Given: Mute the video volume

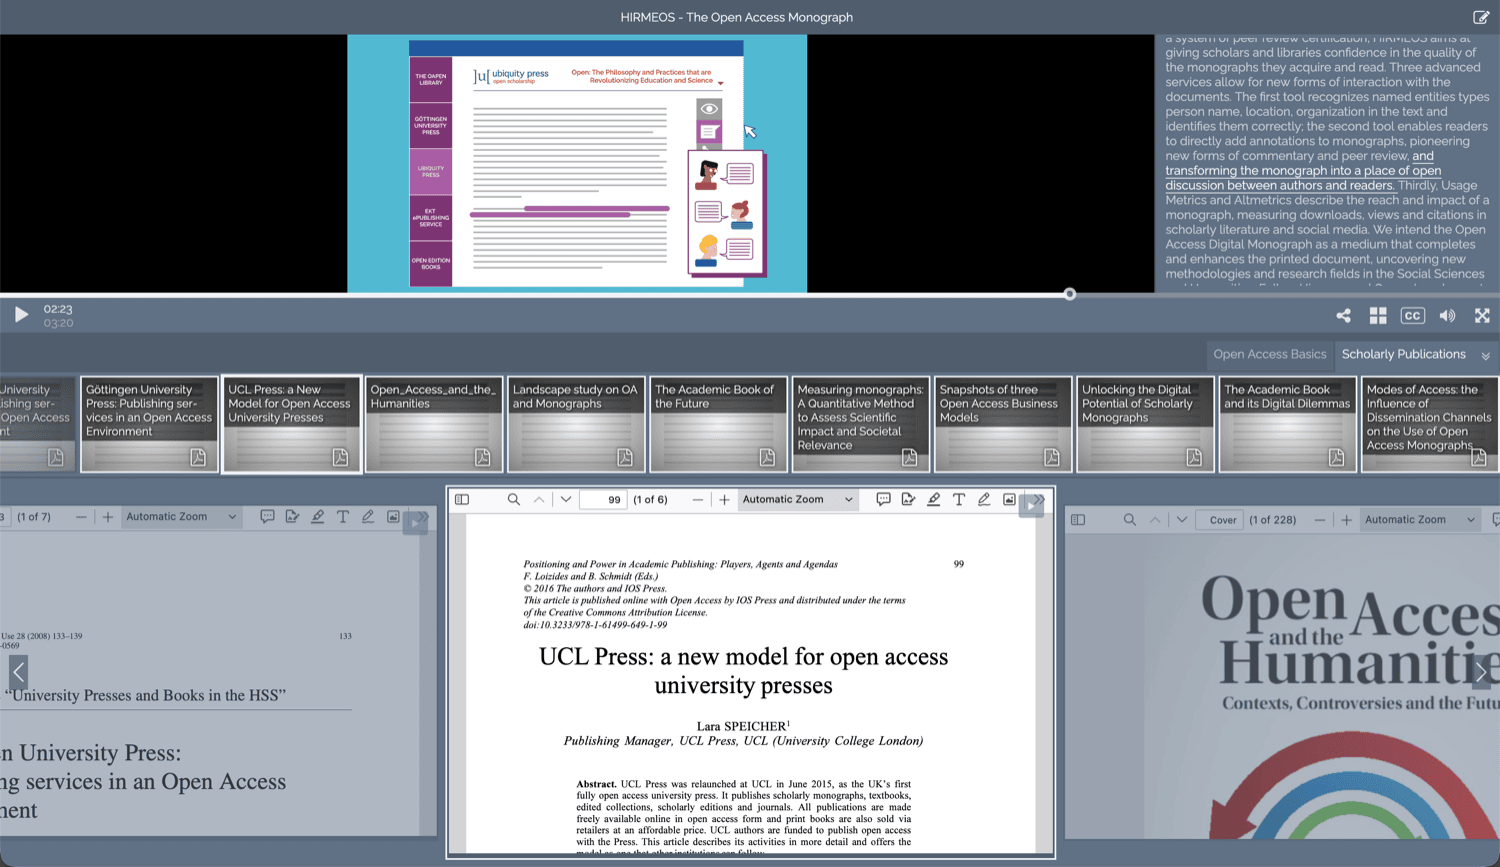Looking at the screenshot, I should pos(1447,316).
